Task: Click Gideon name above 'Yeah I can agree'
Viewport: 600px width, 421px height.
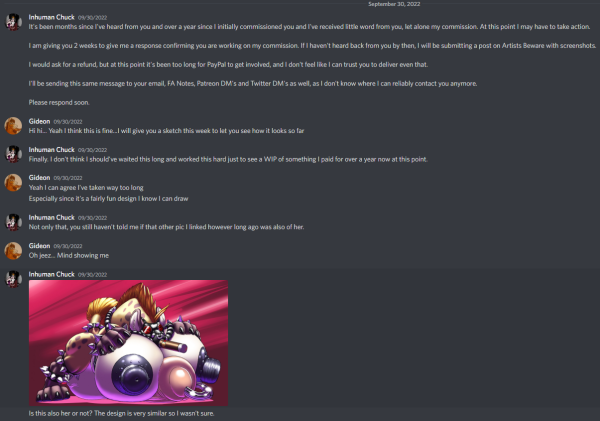Action: coord(39,178)
